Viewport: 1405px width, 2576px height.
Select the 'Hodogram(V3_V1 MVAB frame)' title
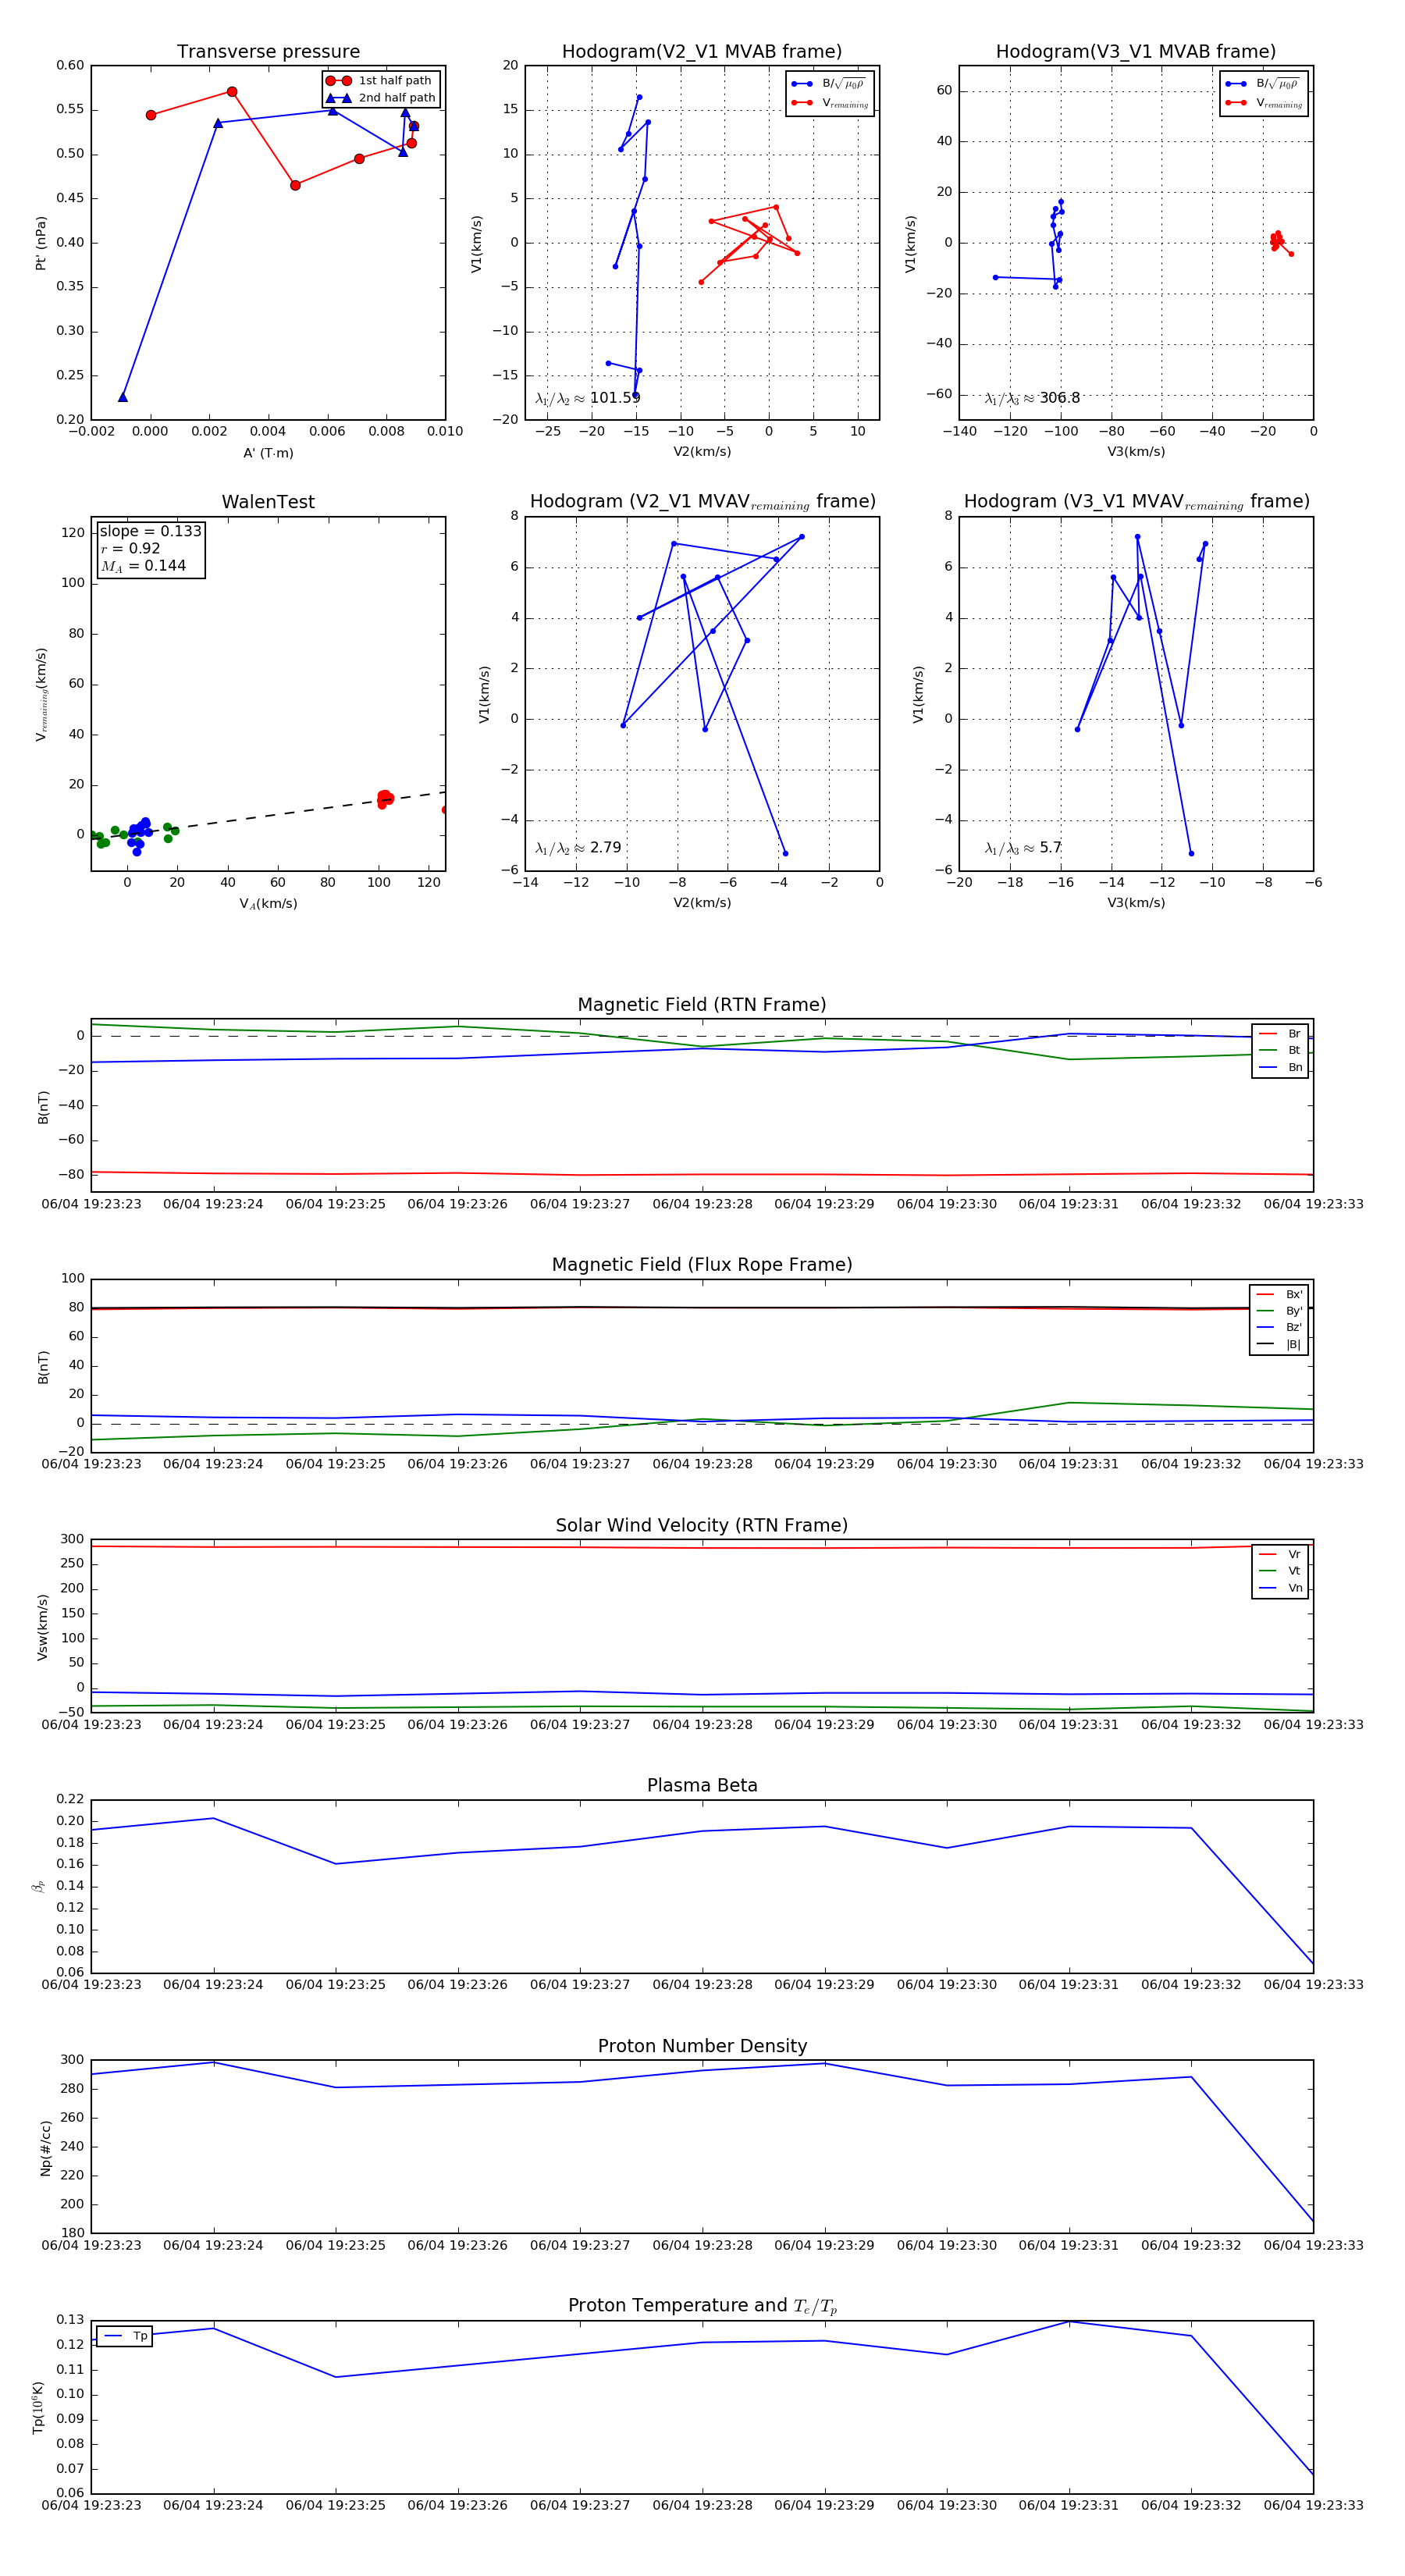click(1136, 52)
